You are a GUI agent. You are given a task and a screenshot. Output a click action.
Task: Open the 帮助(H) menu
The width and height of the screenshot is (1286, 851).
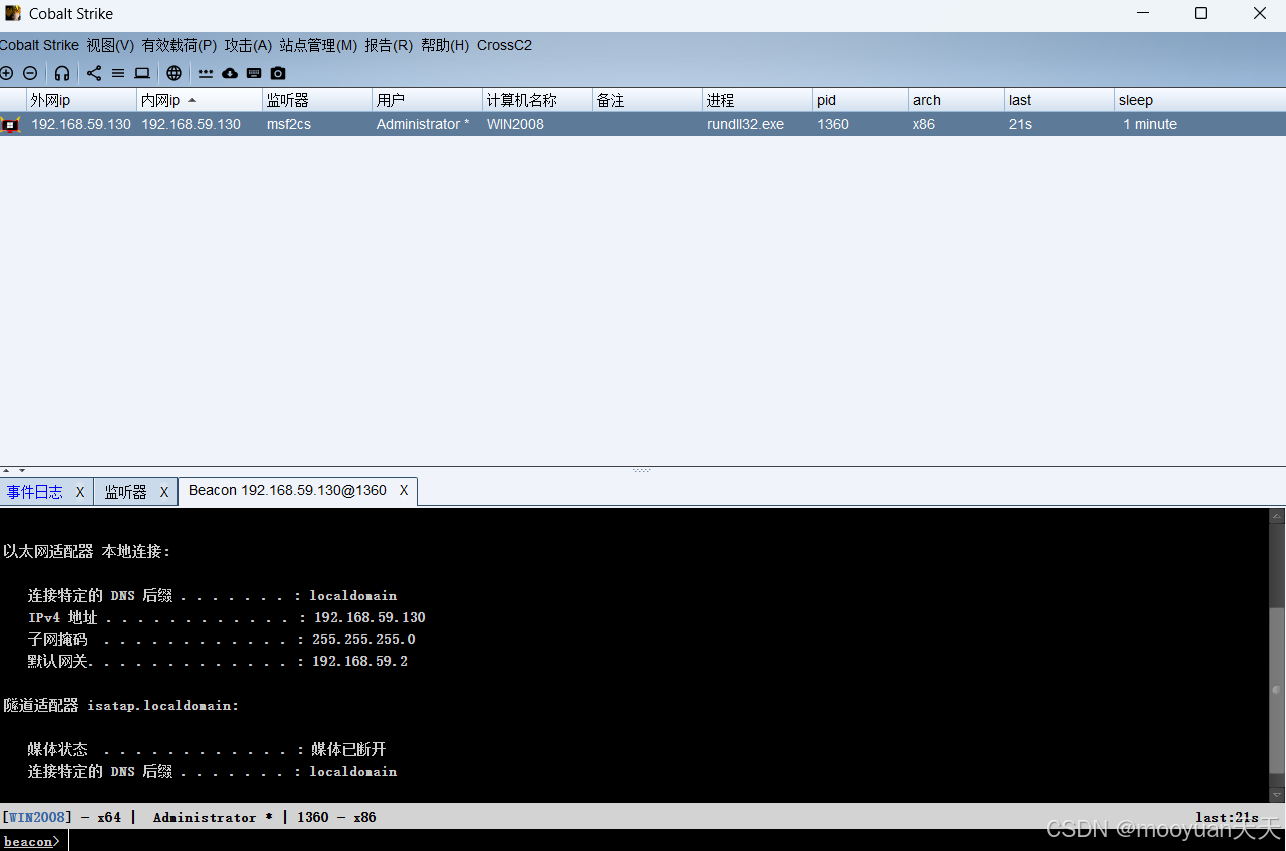[x=445, y=45]
